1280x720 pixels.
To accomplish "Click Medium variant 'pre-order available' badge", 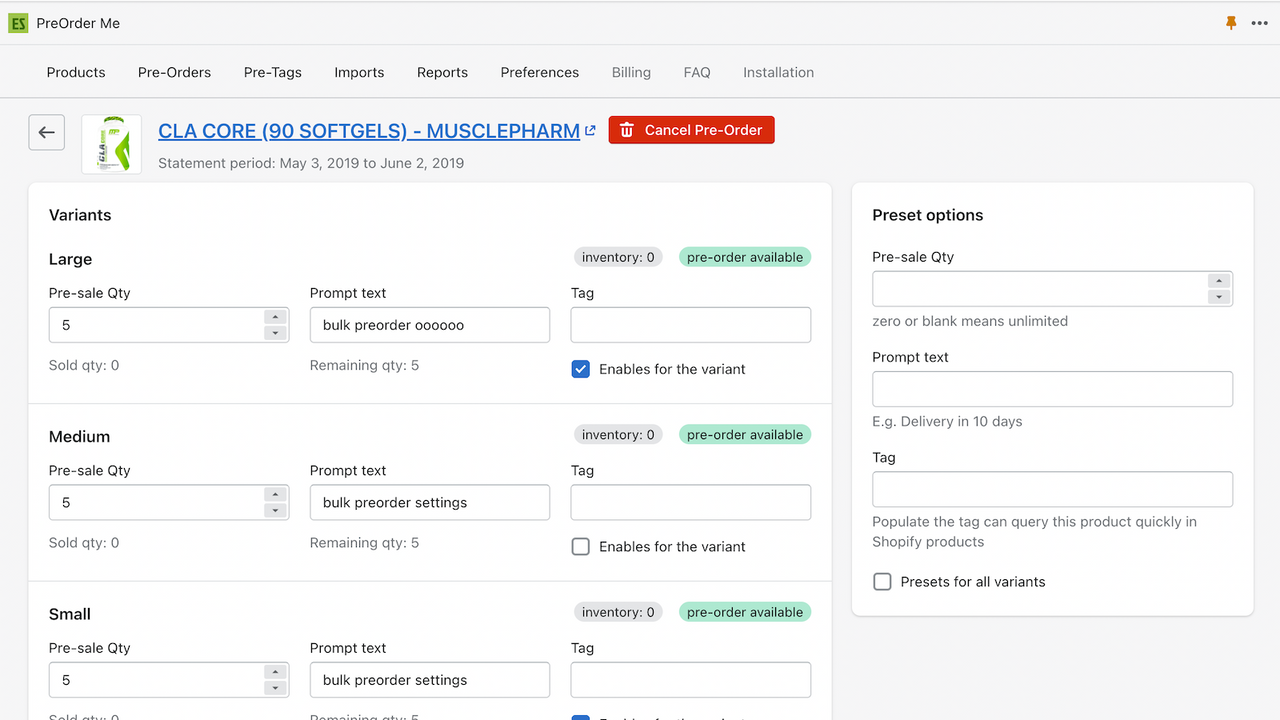I will 745,435.
